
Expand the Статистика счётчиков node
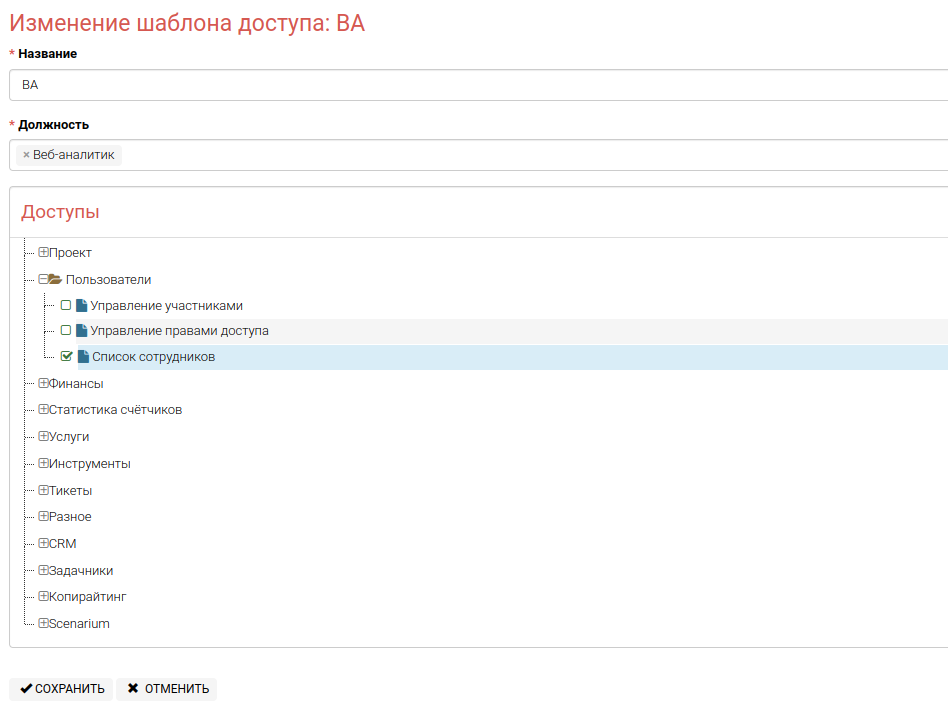43,410
